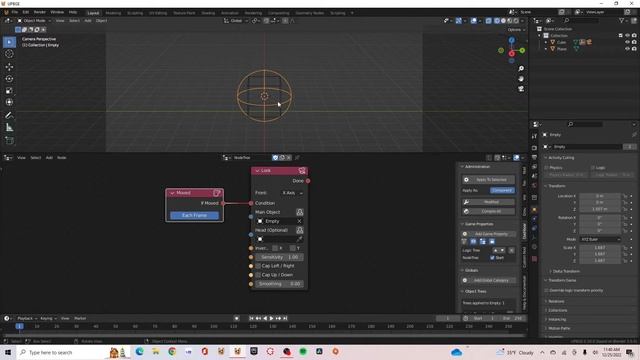Toggle camera view icon in viewport
640x360 pixels.
click(x=521, y=89)
